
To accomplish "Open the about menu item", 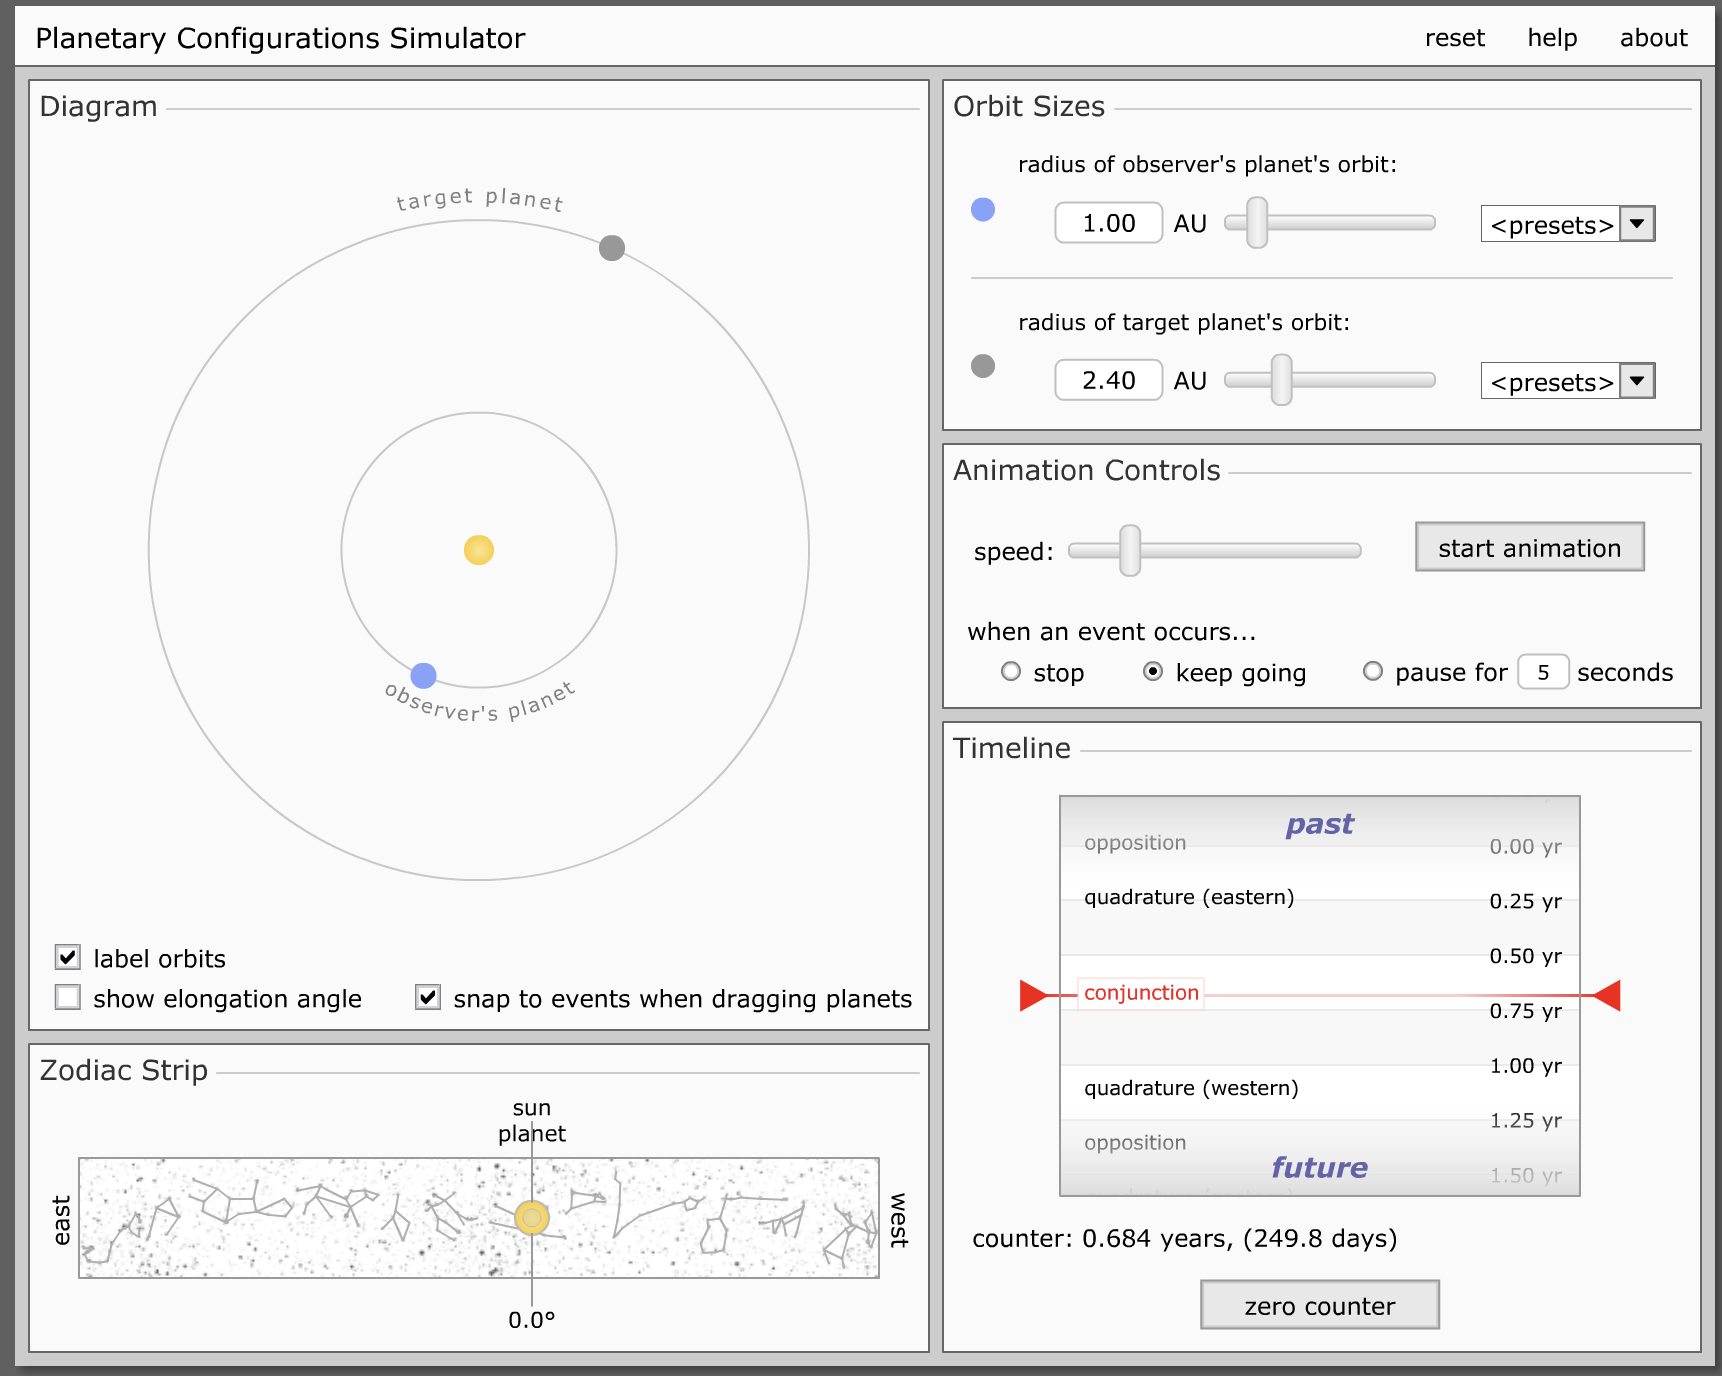I will click(x=1654, y=38).
